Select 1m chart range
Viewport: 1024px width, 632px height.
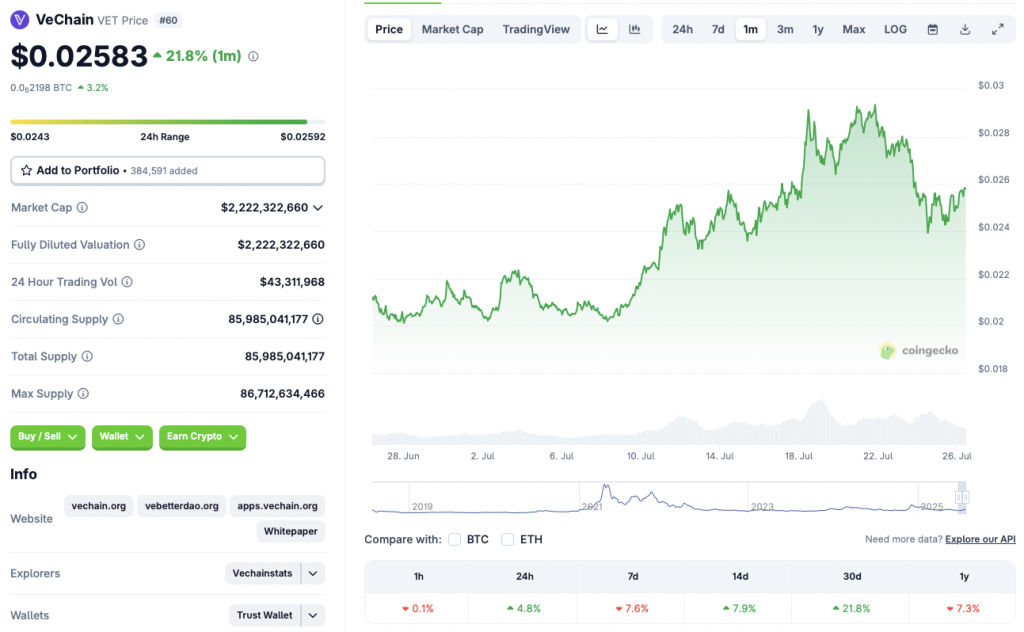tap(750, 29)
